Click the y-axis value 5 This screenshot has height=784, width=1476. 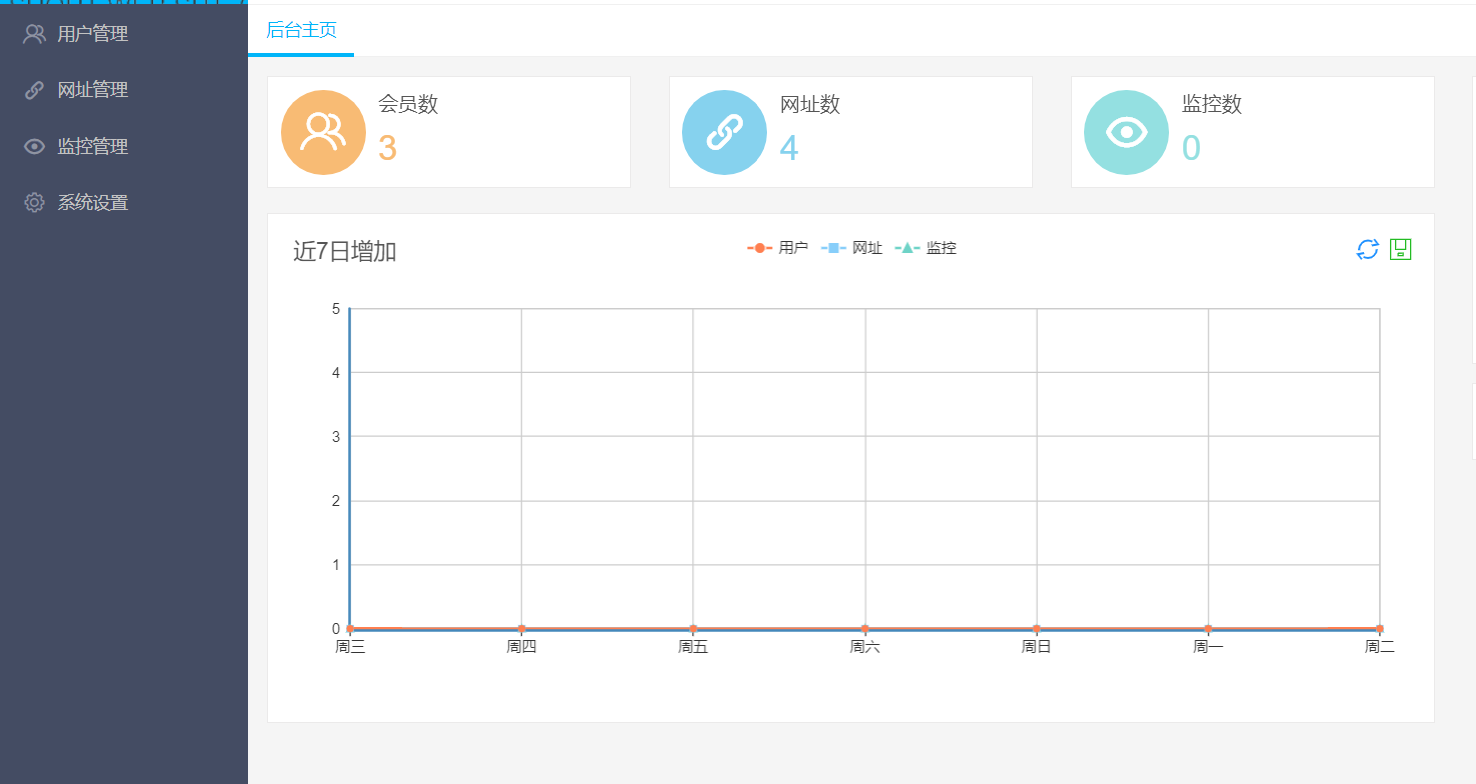pos(336,309)
